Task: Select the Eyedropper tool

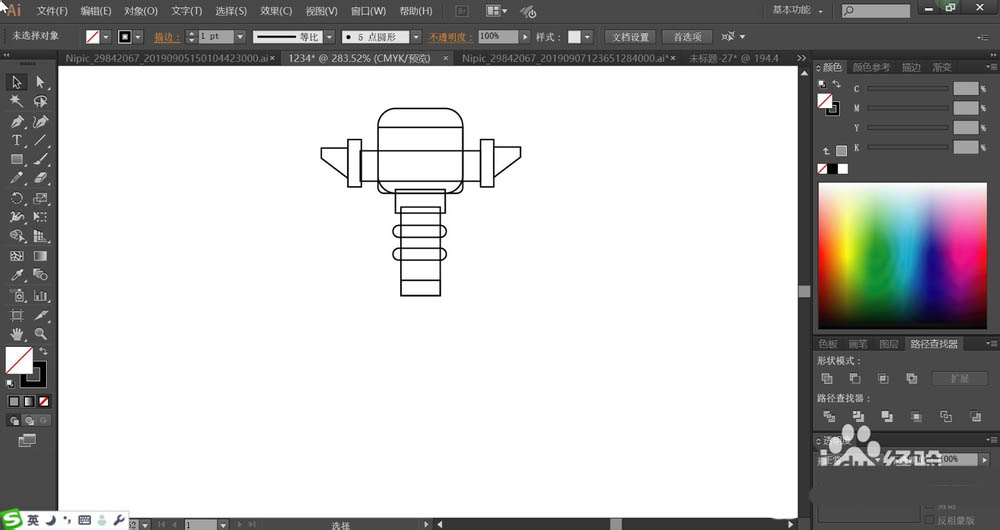Action: coord(17,275)
